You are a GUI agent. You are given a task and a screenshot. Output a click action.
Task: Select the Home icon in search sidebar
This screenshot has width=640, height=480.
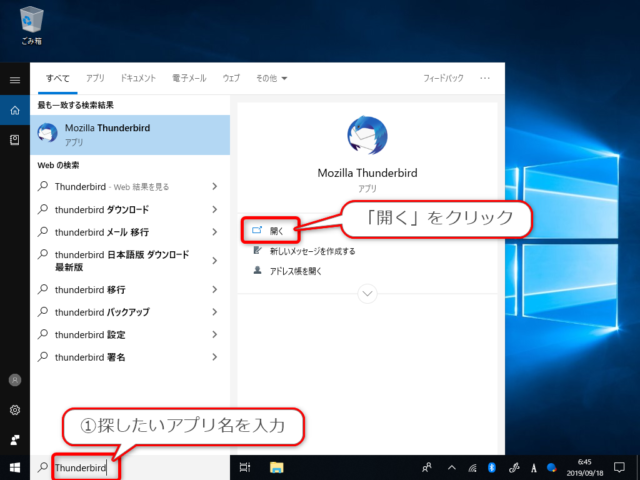[15, 110]
